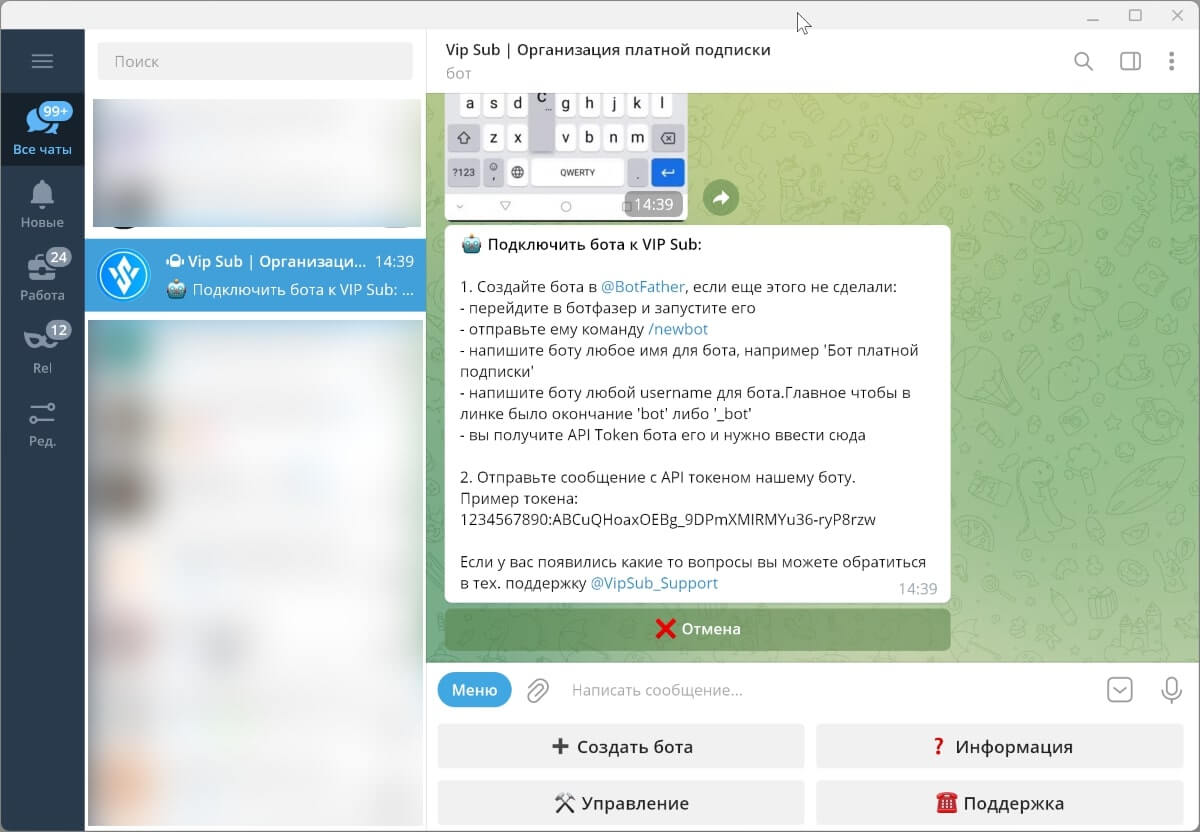Record a voice message with microphone
Screen dimensions: 1200x832
pos(1171,690)
